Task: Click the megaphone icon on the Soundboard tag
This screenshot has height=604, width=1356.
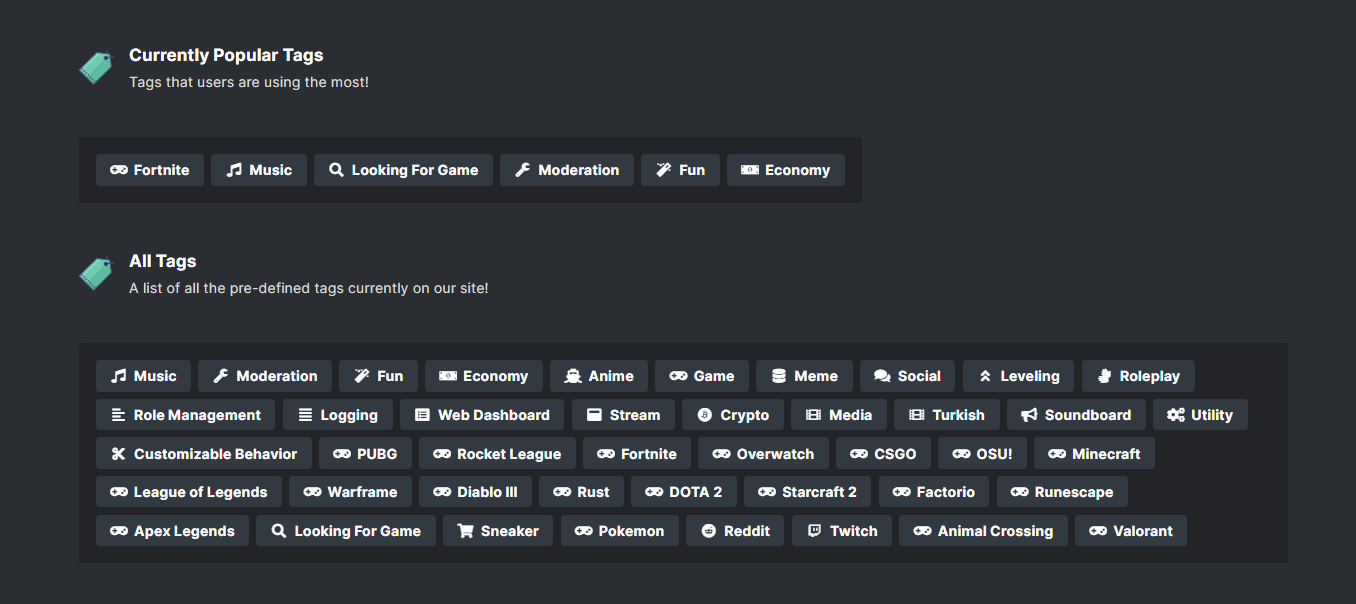Action: click(1029, 415)
